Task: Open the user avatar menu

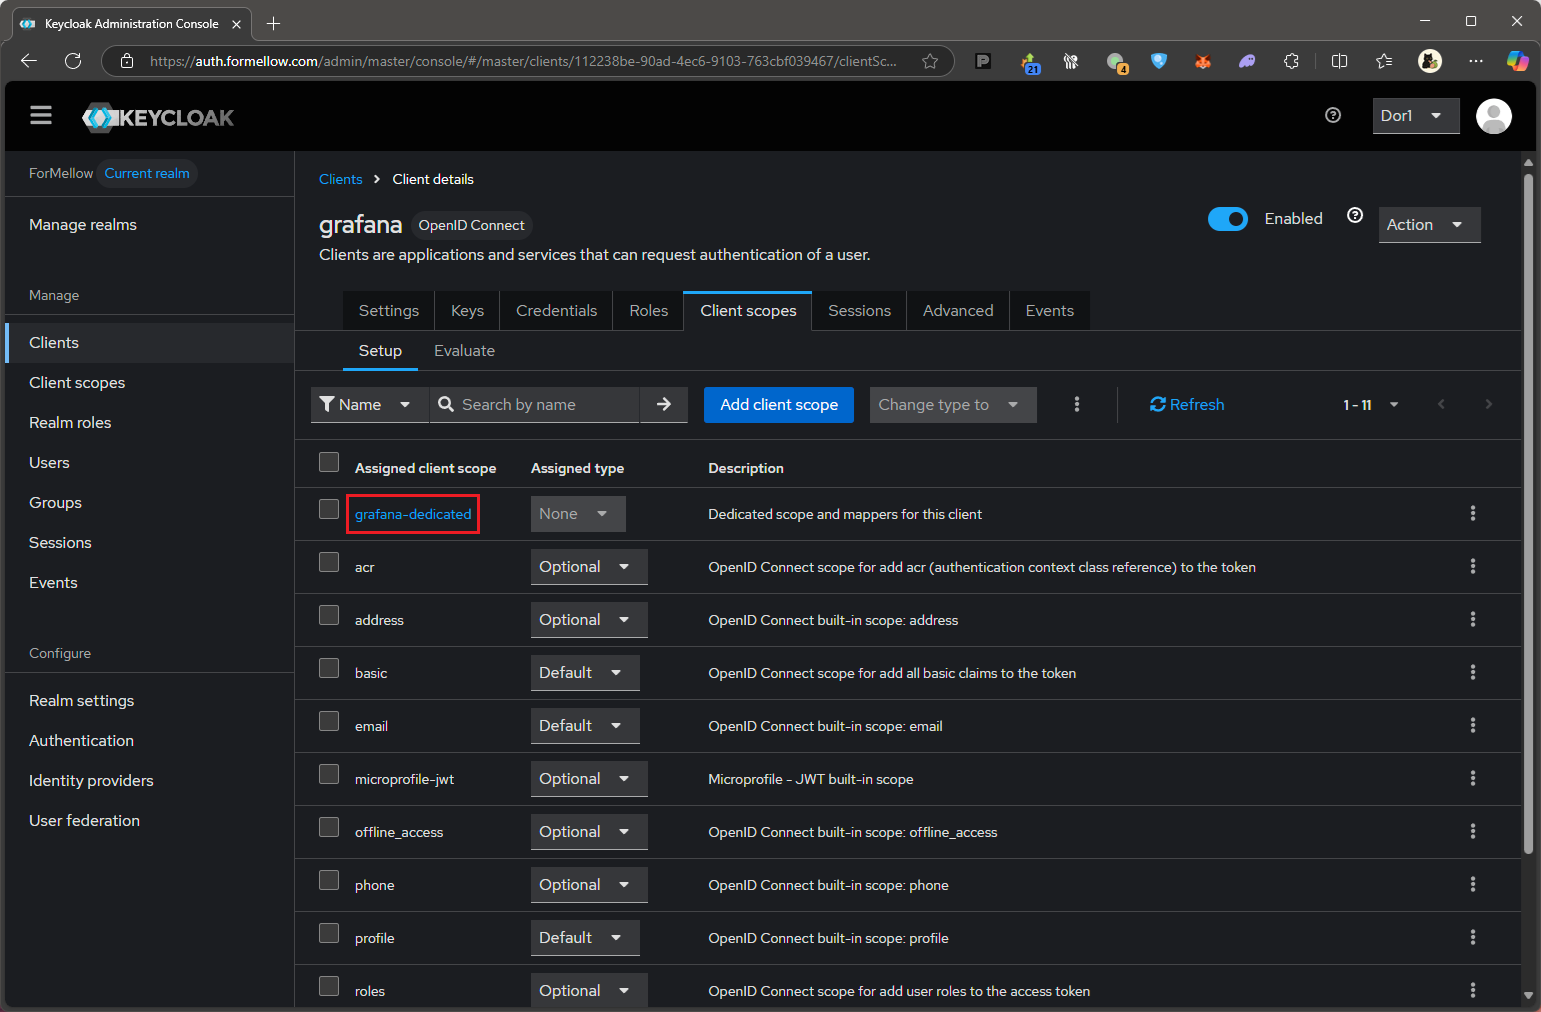Action: click(x=1493, y=116)
